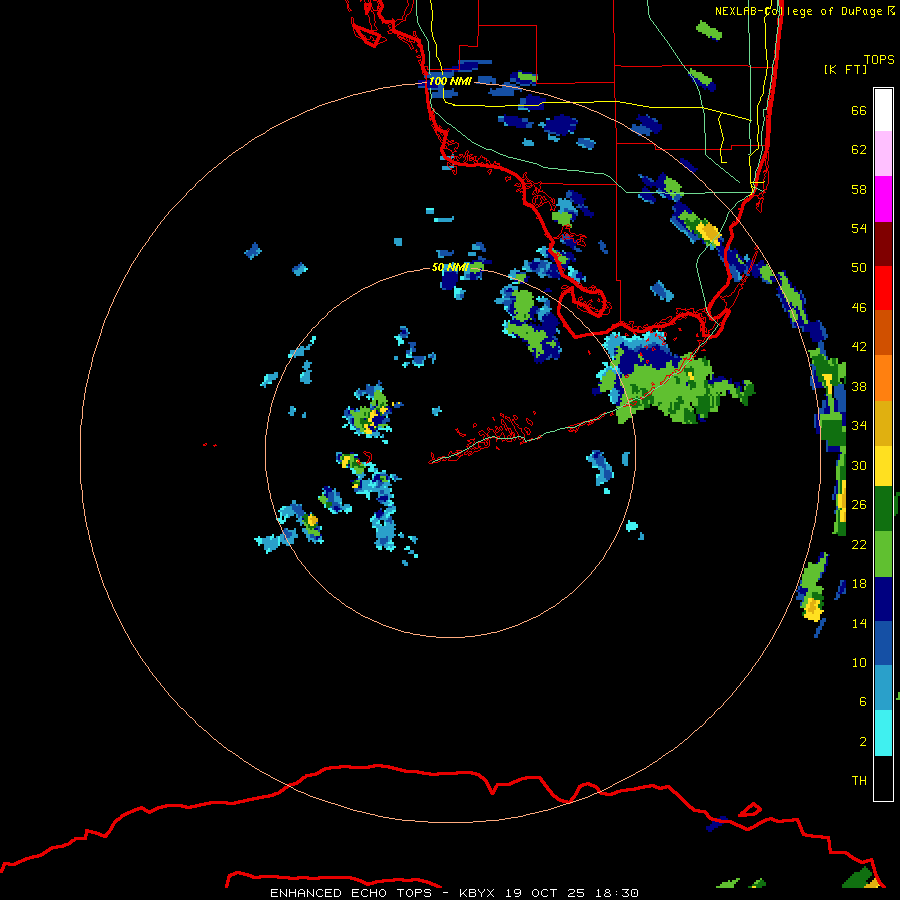The image size is (900, 900).
Task: Pick the magenta legend swatch
Action: pyautogui.click(x=883, y=199)
